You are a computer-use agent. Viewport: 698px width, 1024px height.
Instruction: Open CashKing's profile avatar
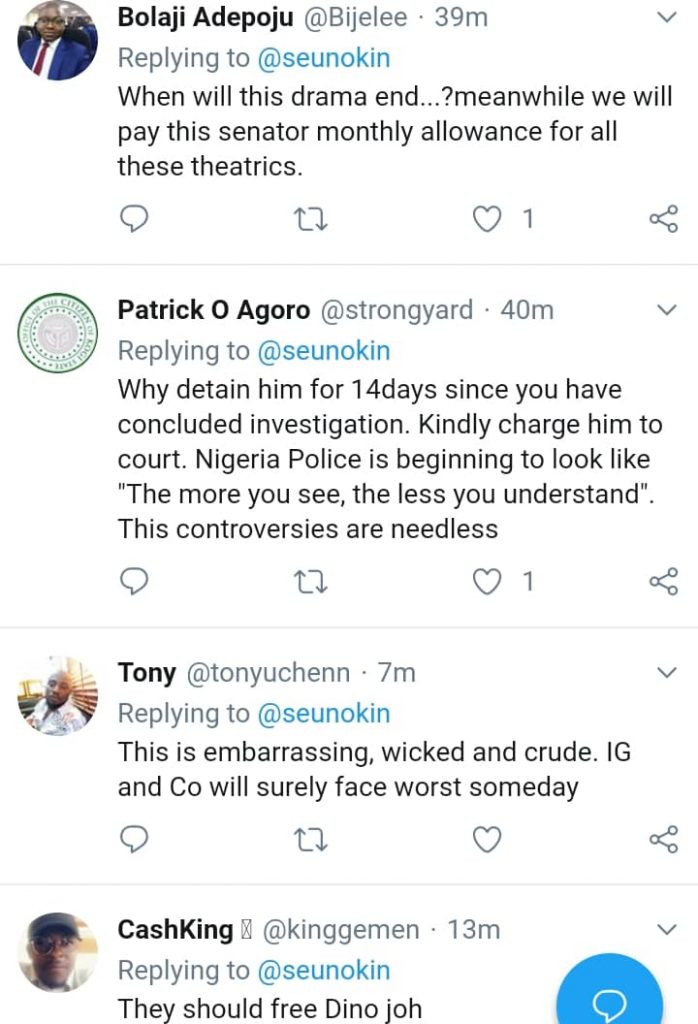tap(58, 951)
